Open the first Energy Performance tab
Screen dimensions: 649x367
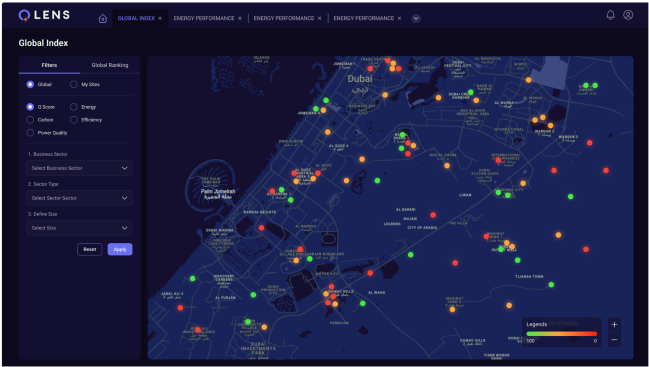tap(204, 19)
